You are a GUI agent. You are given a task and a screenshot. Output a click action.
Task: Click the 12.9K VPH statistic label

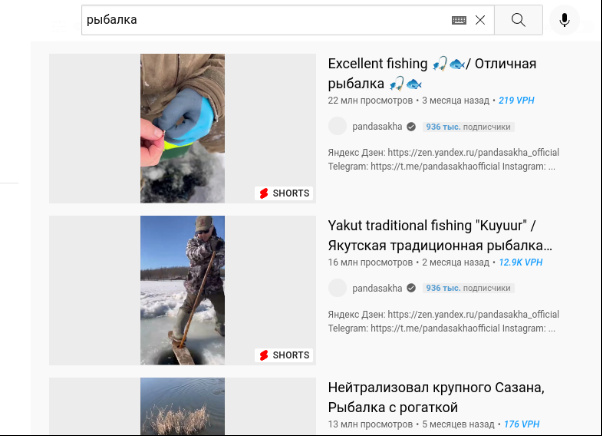point(520,262)
